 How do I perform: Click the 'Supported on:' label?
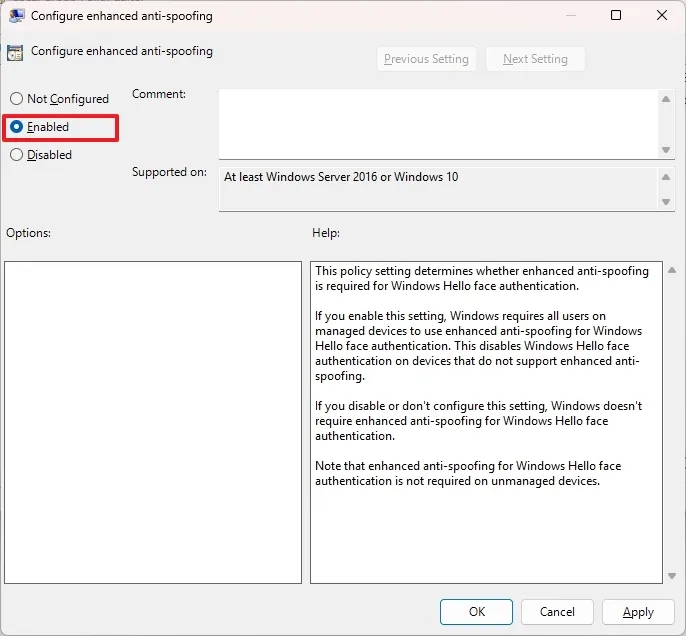[x=169, y=172]
